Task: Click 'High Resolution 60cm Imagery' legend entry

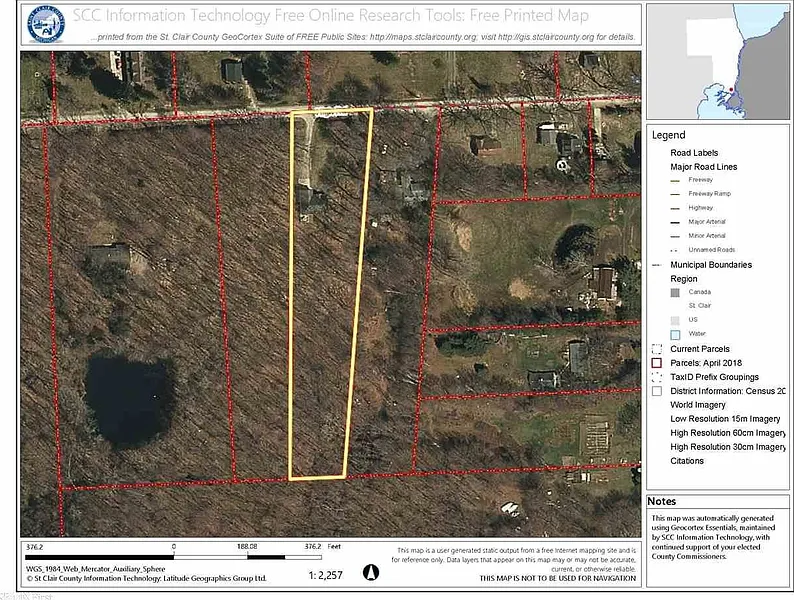Action: coord(728,433)
